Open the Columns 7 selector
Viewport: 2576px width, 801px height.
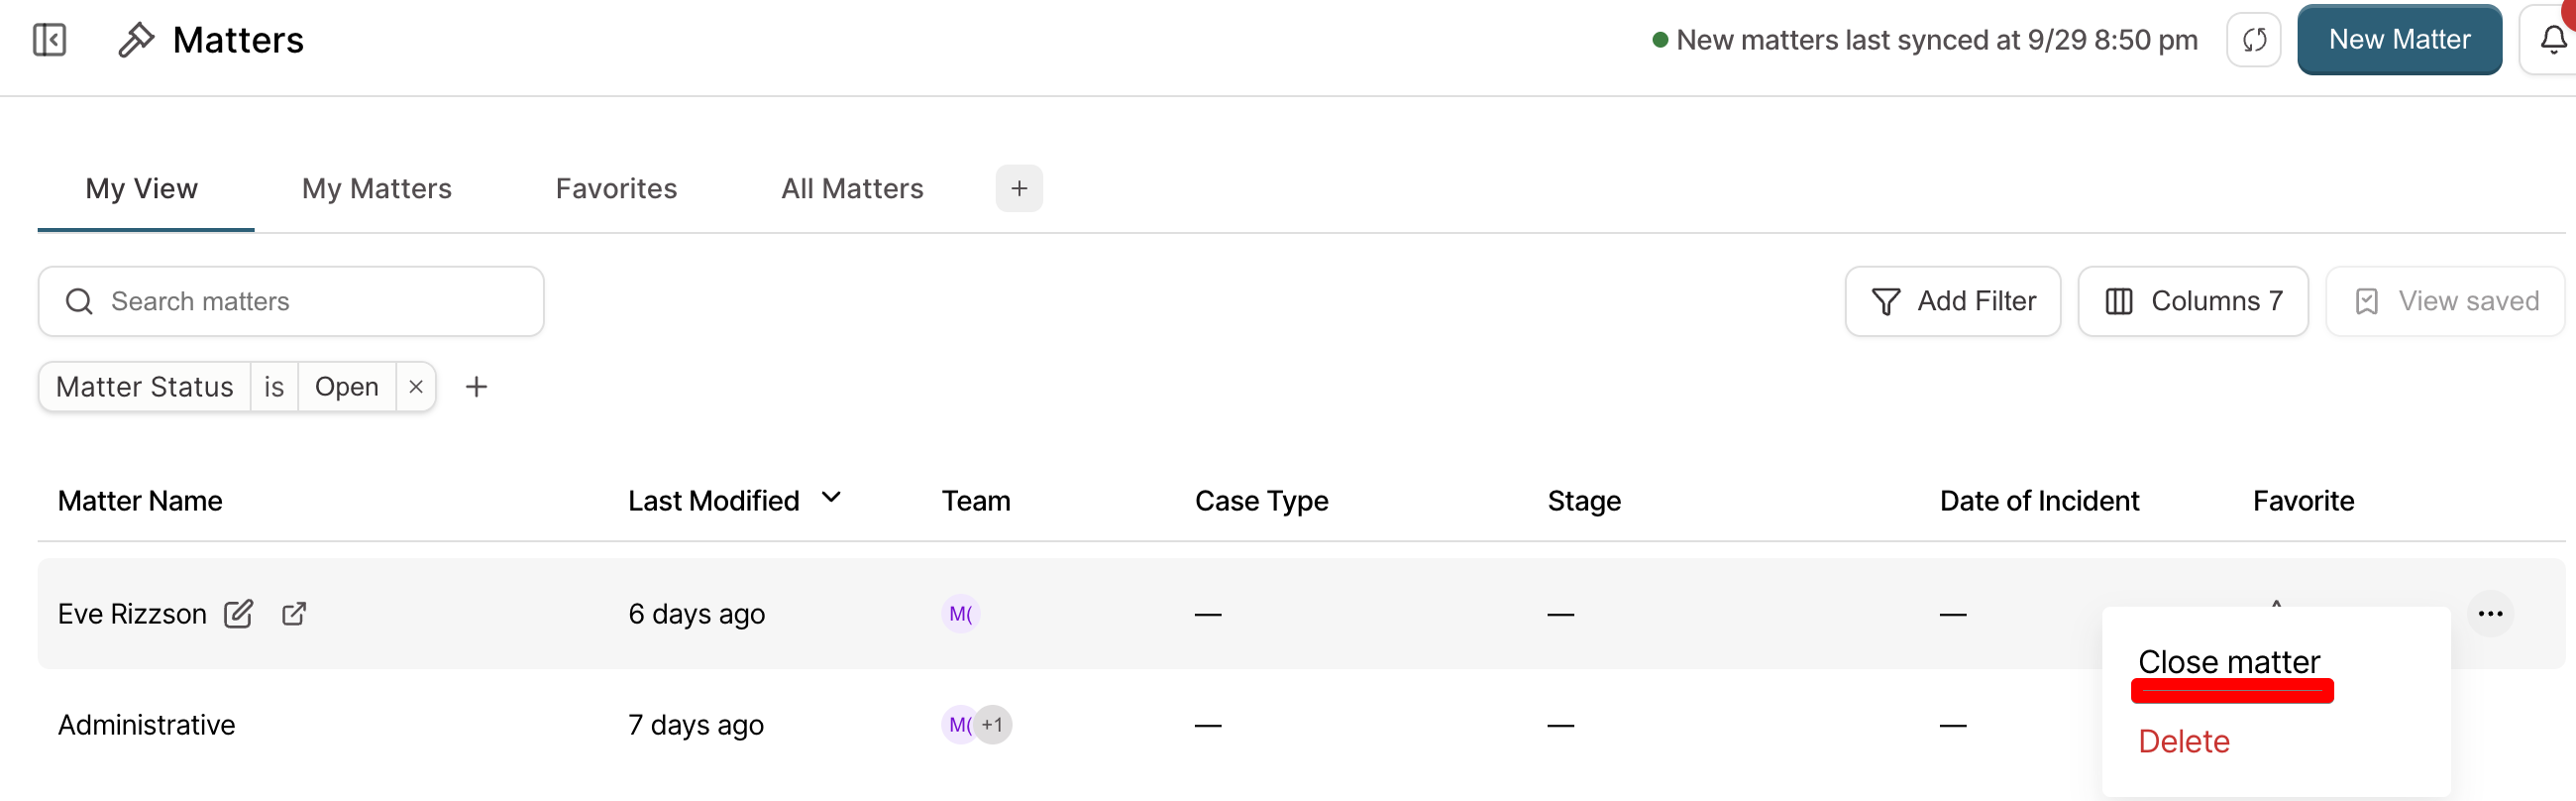2192,301
